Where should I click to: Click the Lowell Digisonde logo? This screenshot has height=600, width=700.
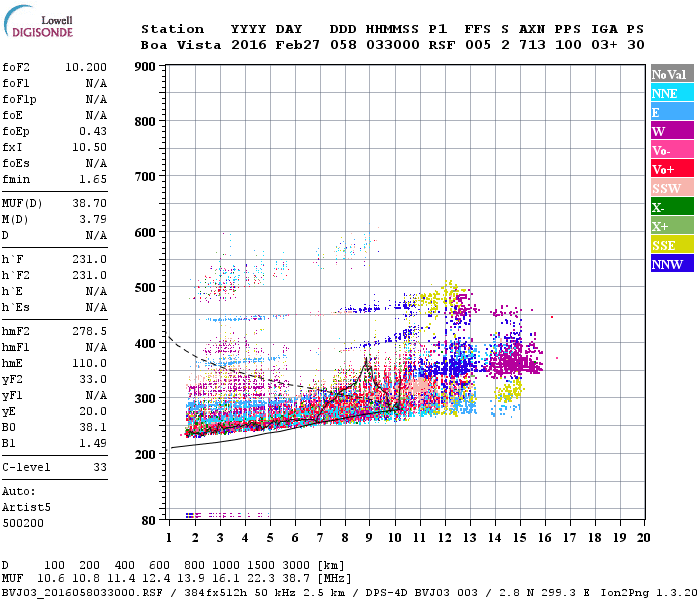38,21
